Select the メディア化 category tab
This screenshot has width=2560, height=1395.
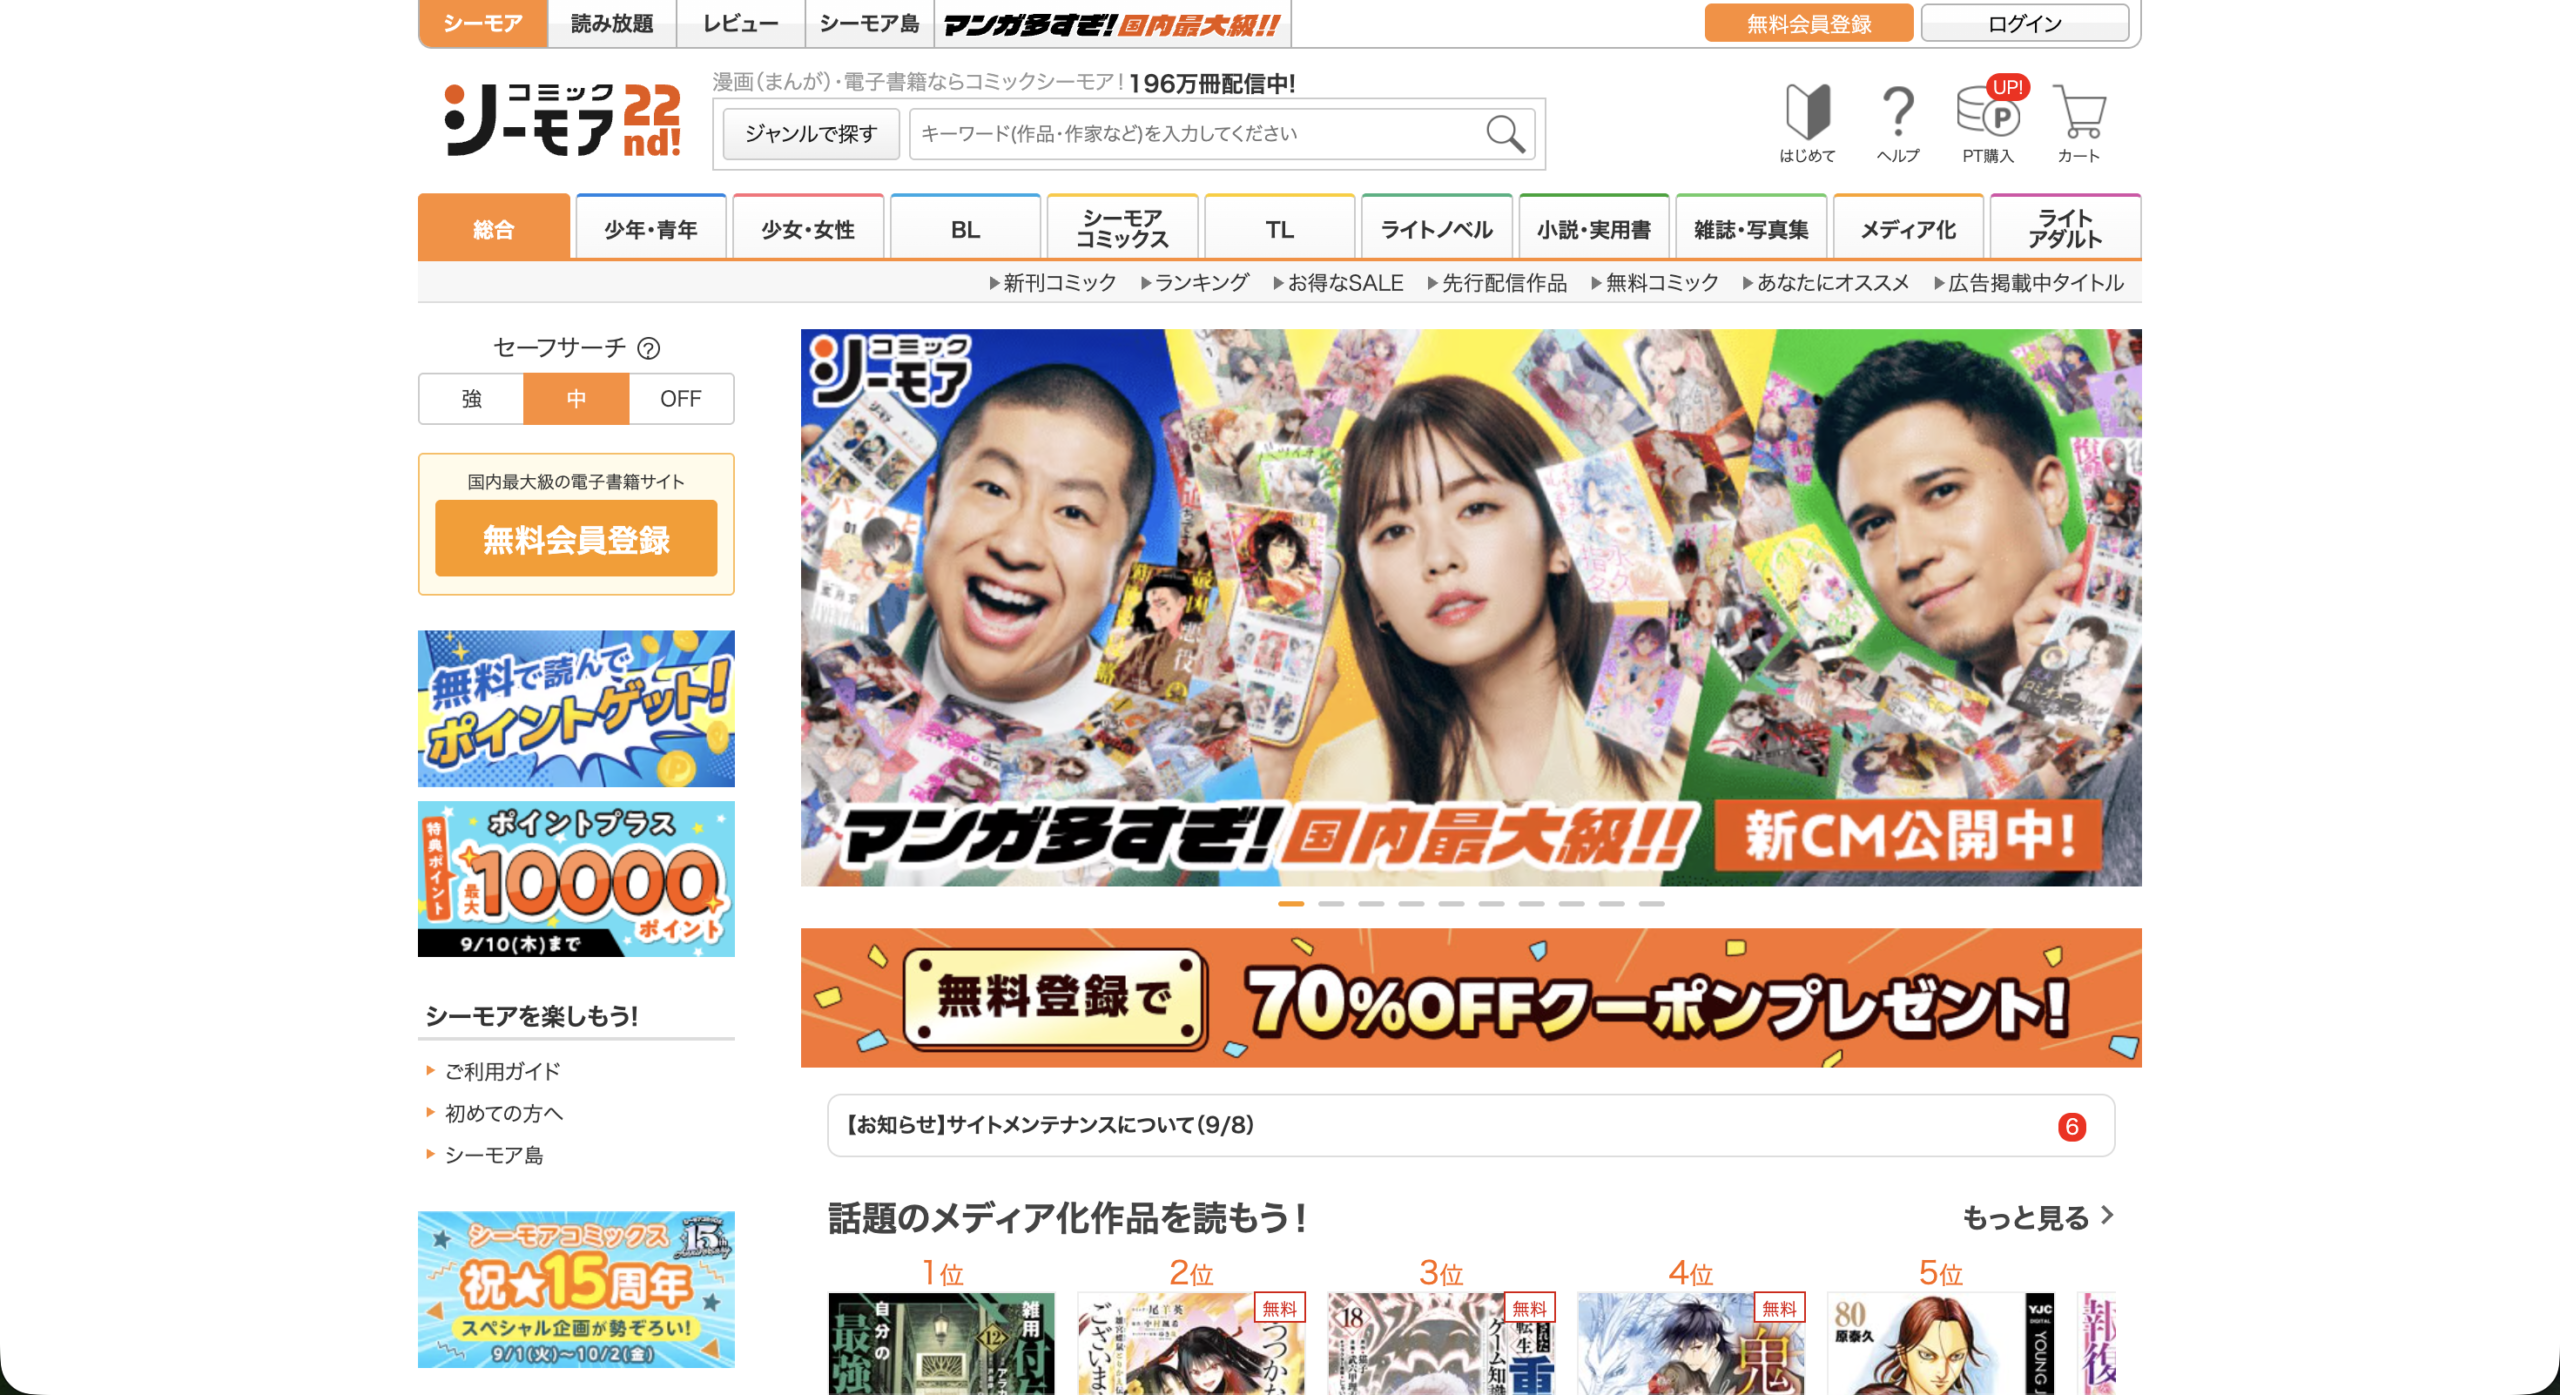click(1908, 228)
